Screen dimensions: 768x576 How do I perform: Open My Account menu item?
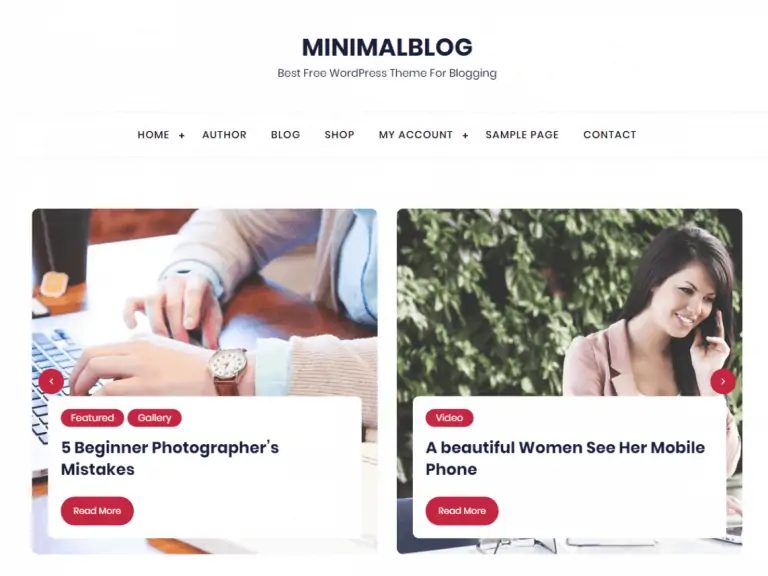pos(416,135)
